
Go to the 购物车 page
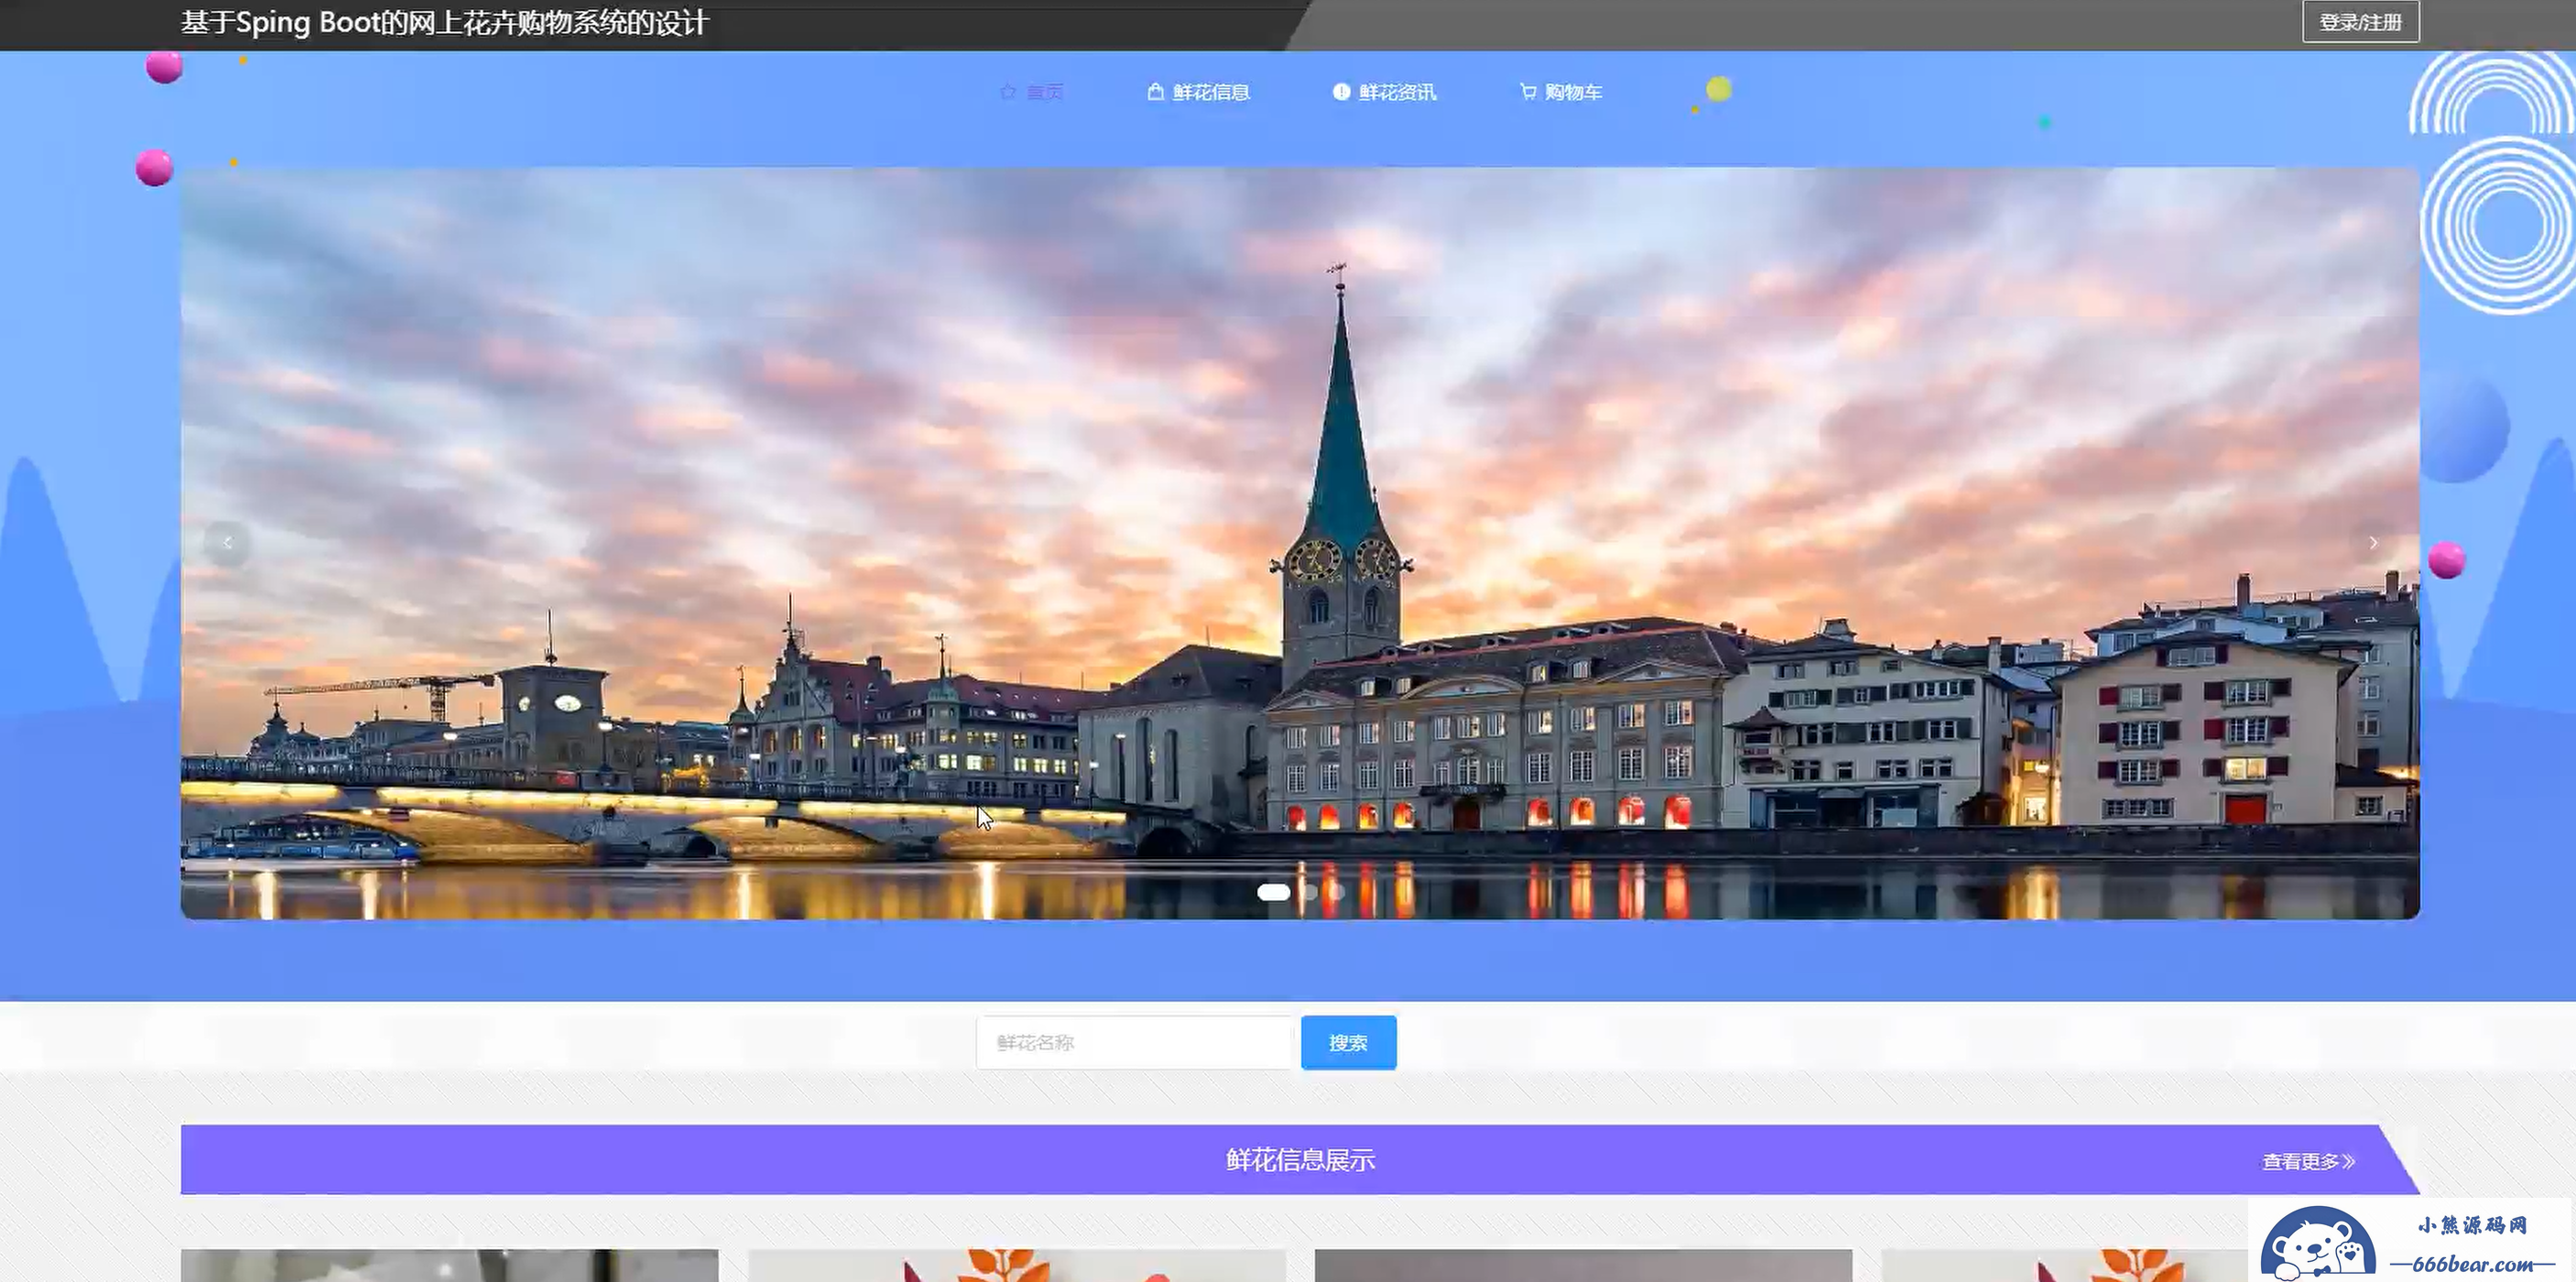pos(1572,92)
